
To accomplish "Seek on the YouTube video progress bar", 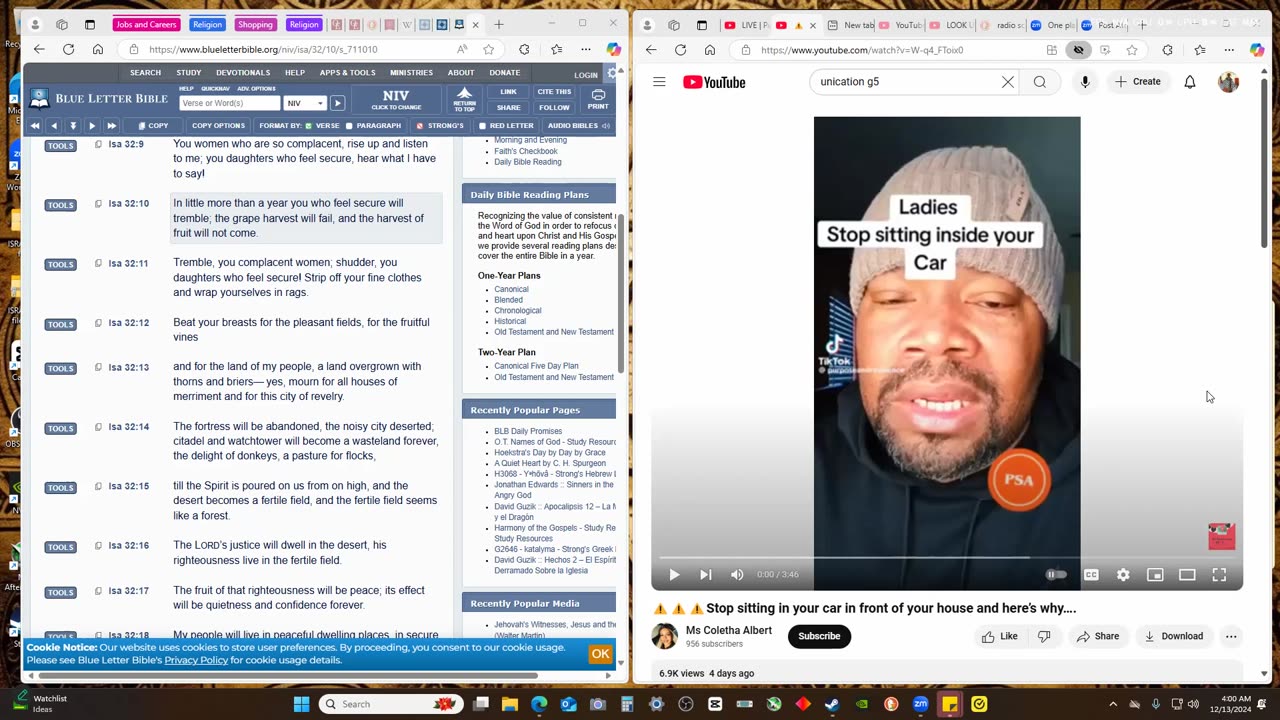I will coord(947,557).
